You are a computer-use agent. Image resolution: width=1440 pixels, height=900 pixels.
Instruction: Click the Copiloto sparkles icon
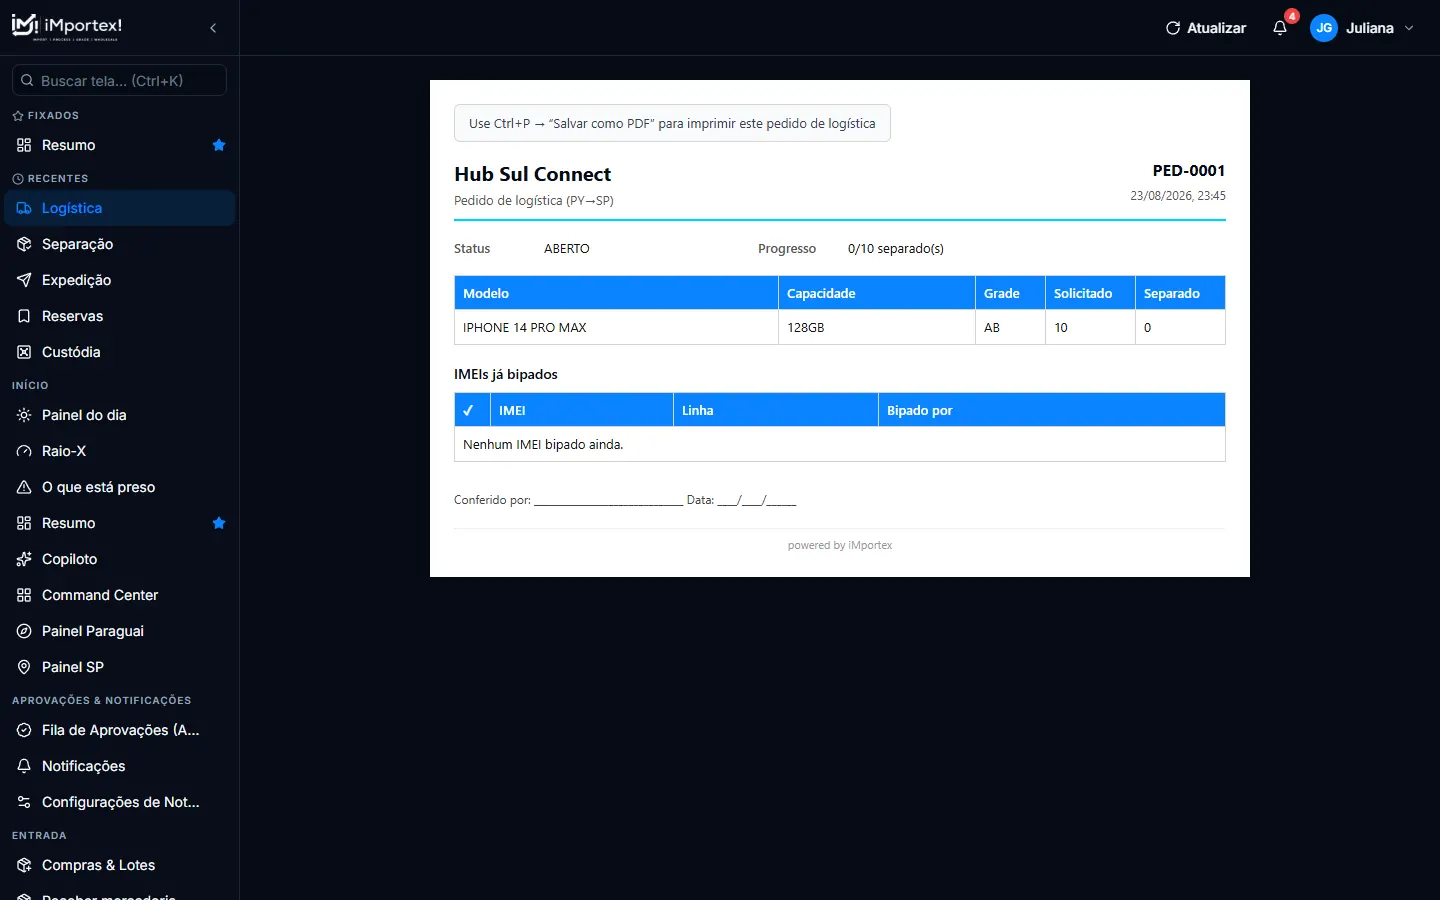[24, 559]
